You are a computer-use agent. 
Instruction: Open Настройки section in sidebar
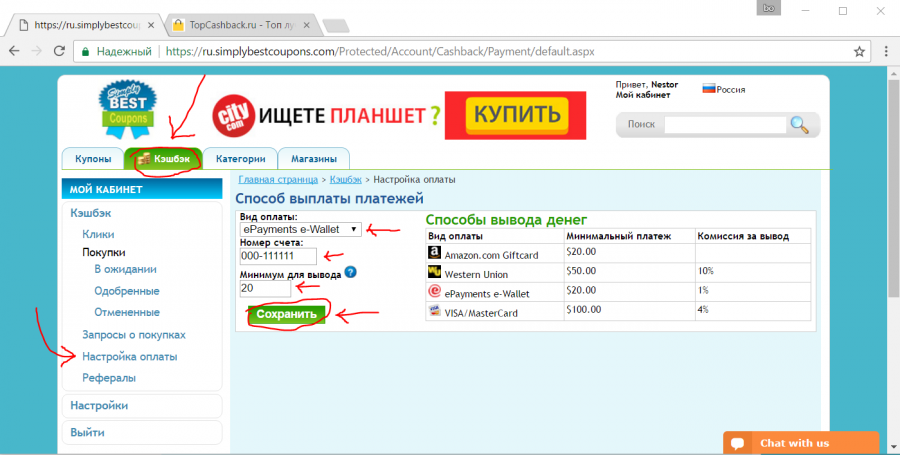pos(99,406)
